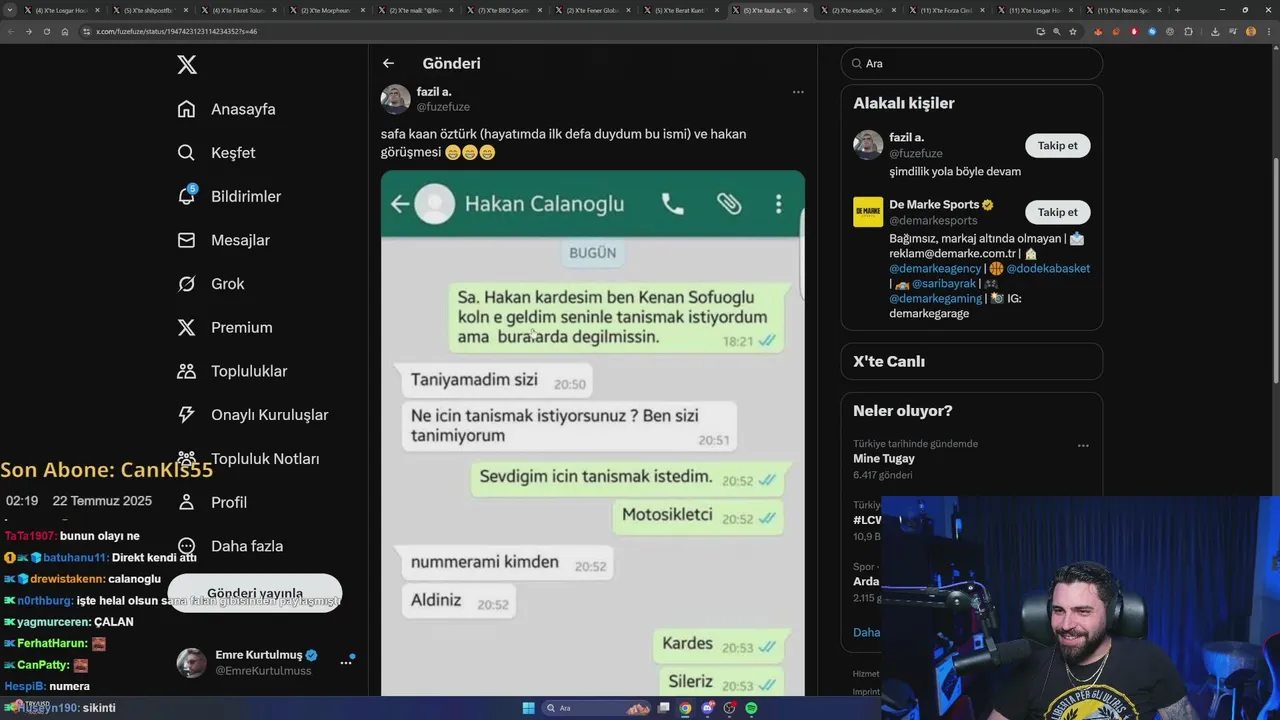The height and width of the screenshot is (720, 1280).
Task: Open @dodekabasket link
Action: 1048,269
